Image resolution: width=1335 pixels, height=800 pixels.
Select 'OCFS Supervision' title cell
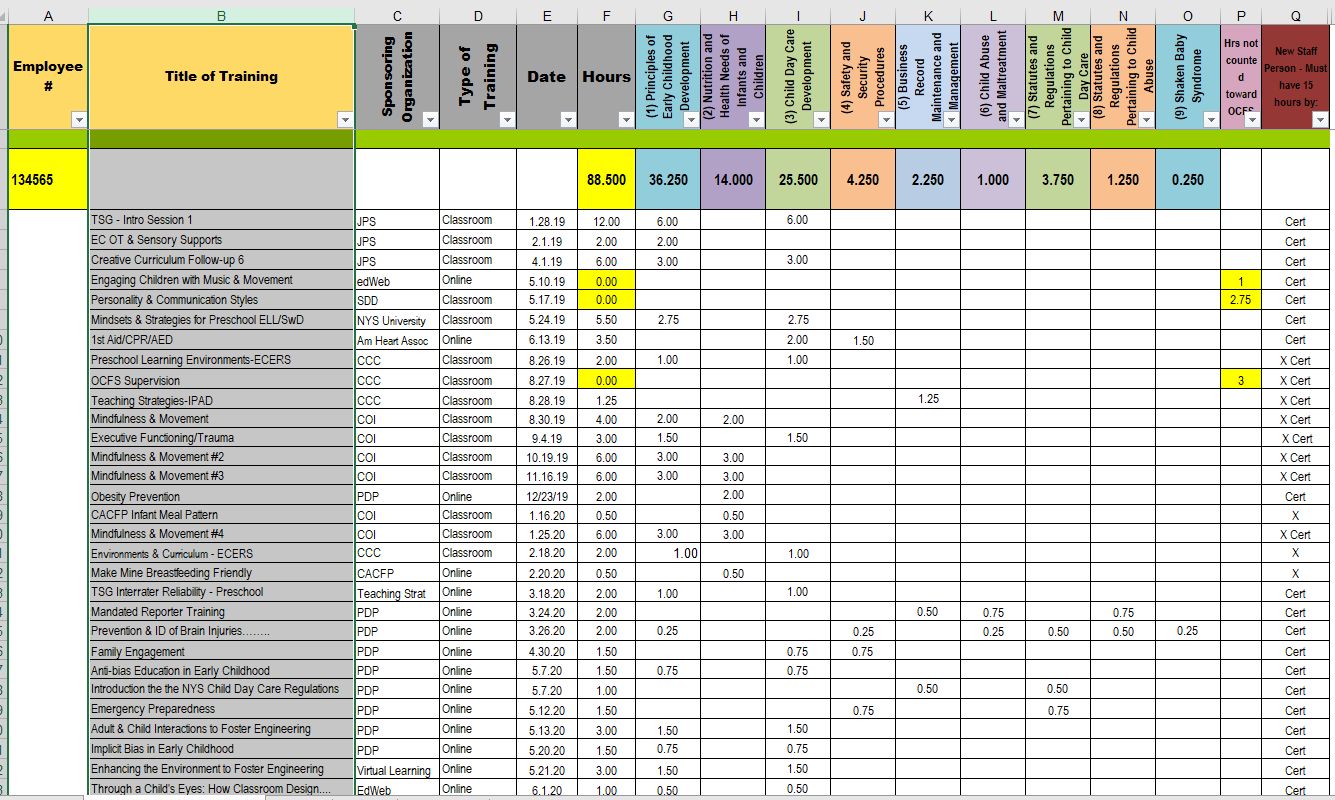[221, 381]
